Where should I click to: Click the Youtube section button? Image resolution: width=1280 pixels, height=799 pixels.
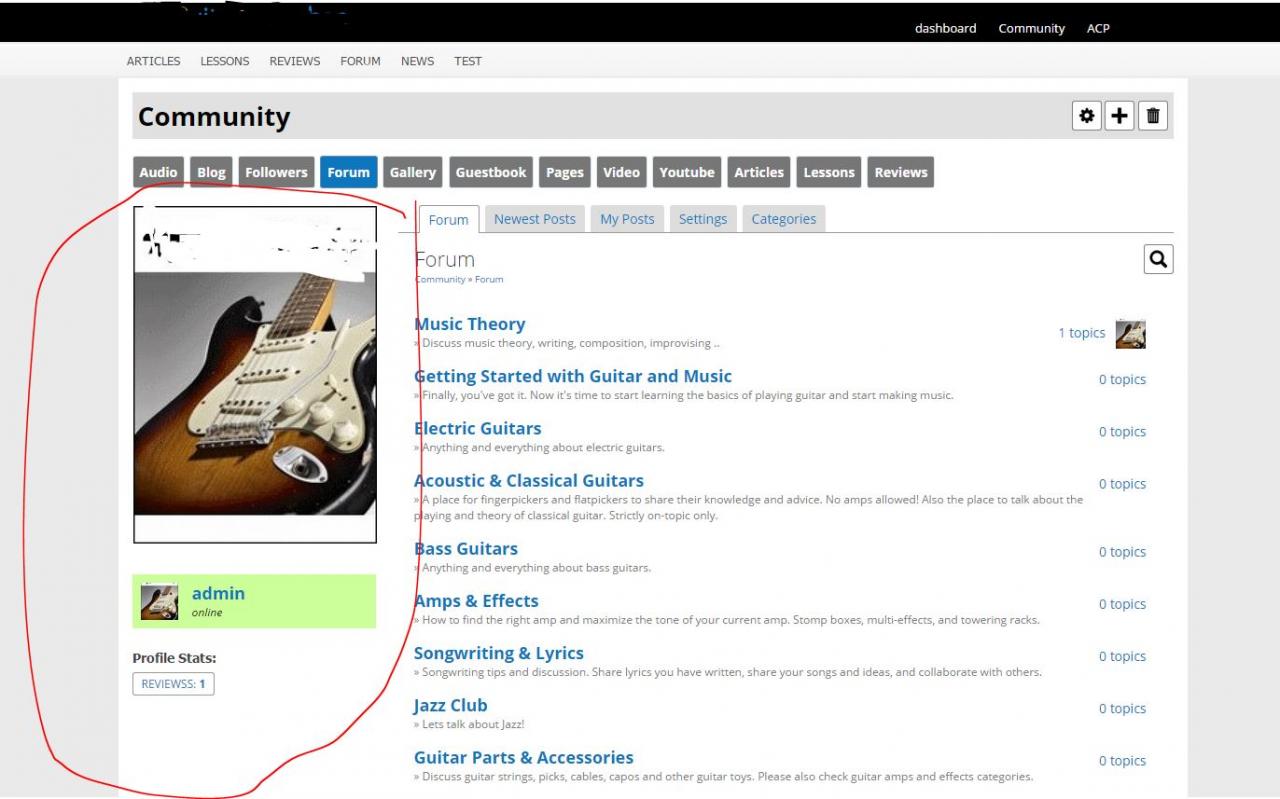pos(687,172)
